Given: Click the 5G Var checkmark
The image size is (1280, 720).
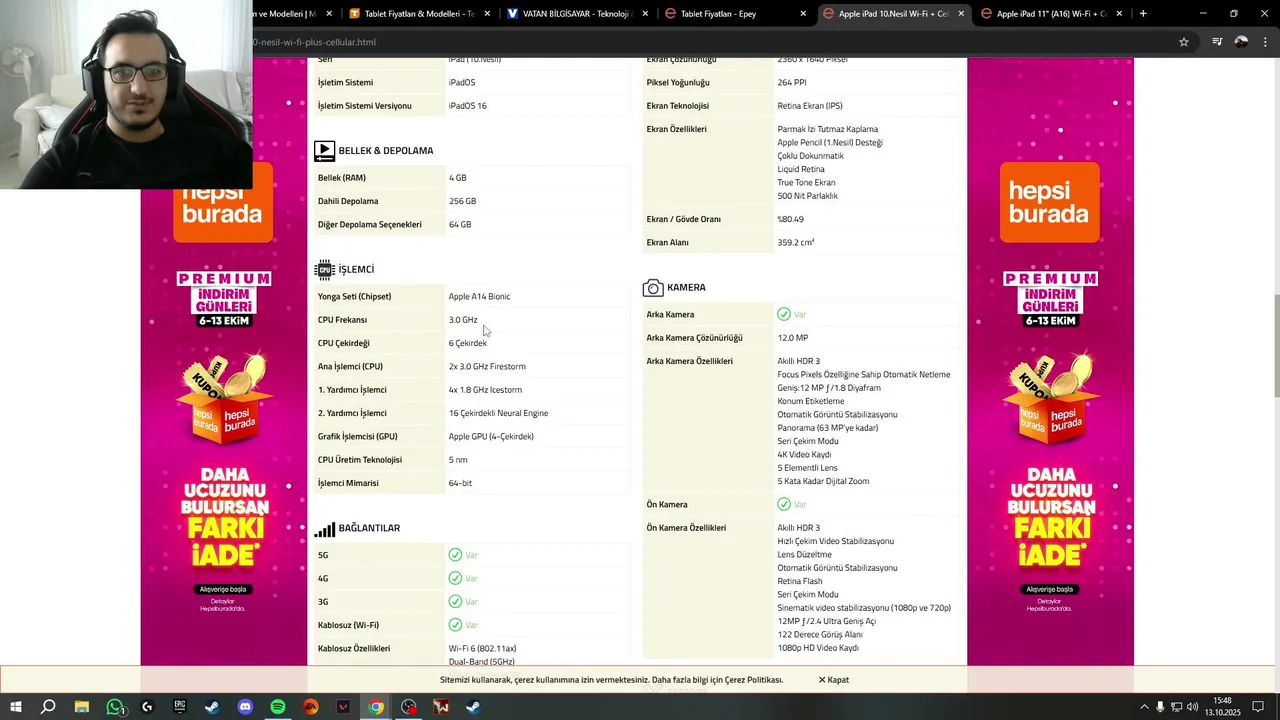Looking at the screenshot, I should [455, 555].
